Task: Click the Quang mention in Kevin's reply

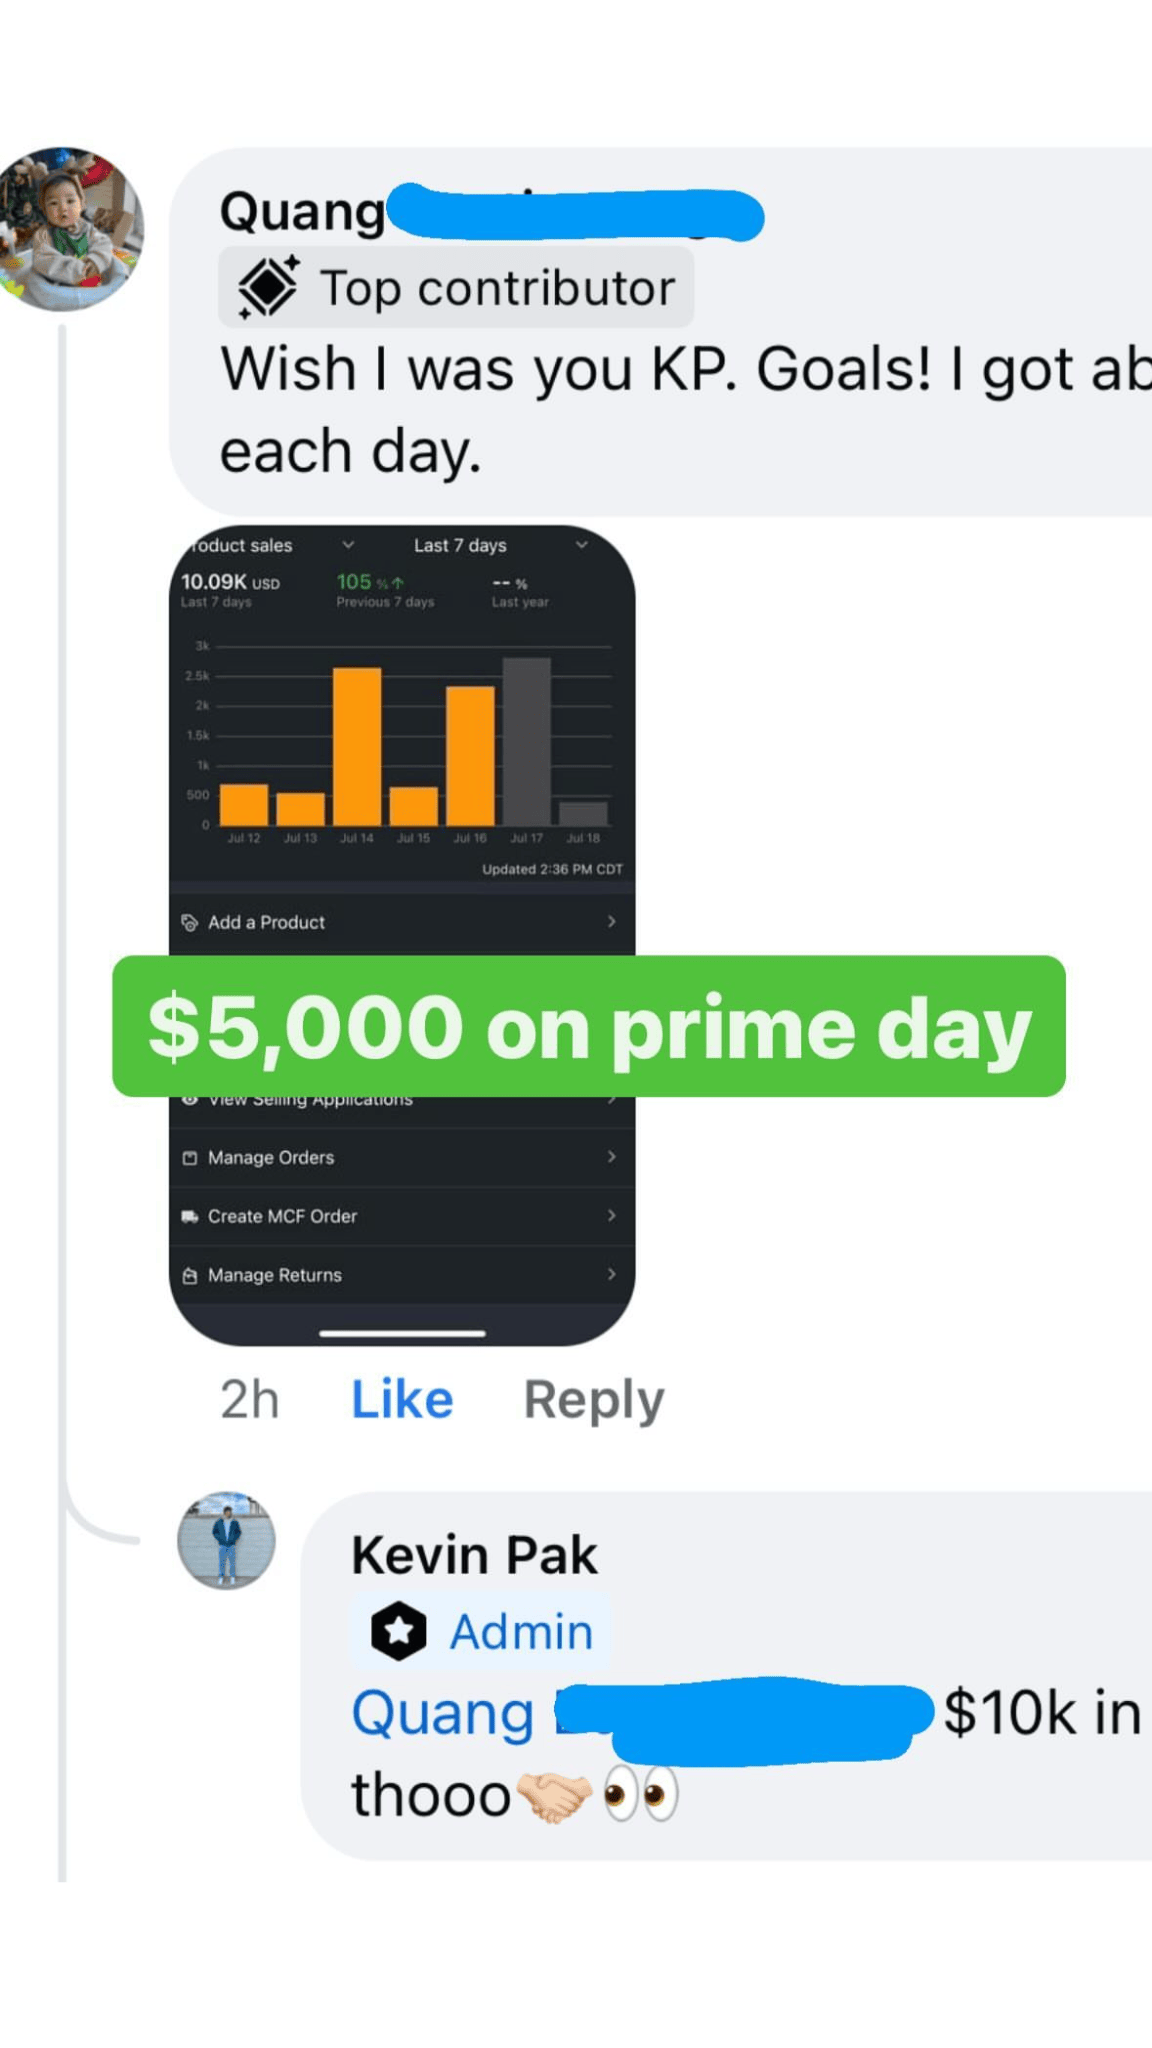Action: tap(443, 1714)
